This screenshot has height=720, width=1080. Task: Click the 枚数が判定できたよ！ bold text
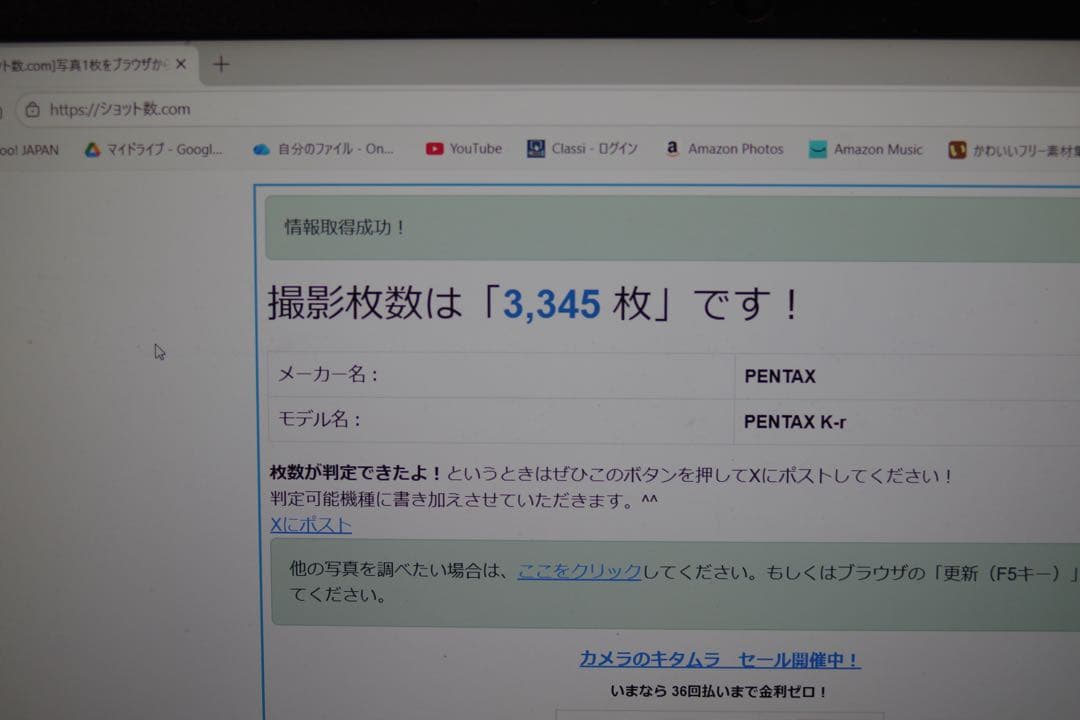point(356,473)
